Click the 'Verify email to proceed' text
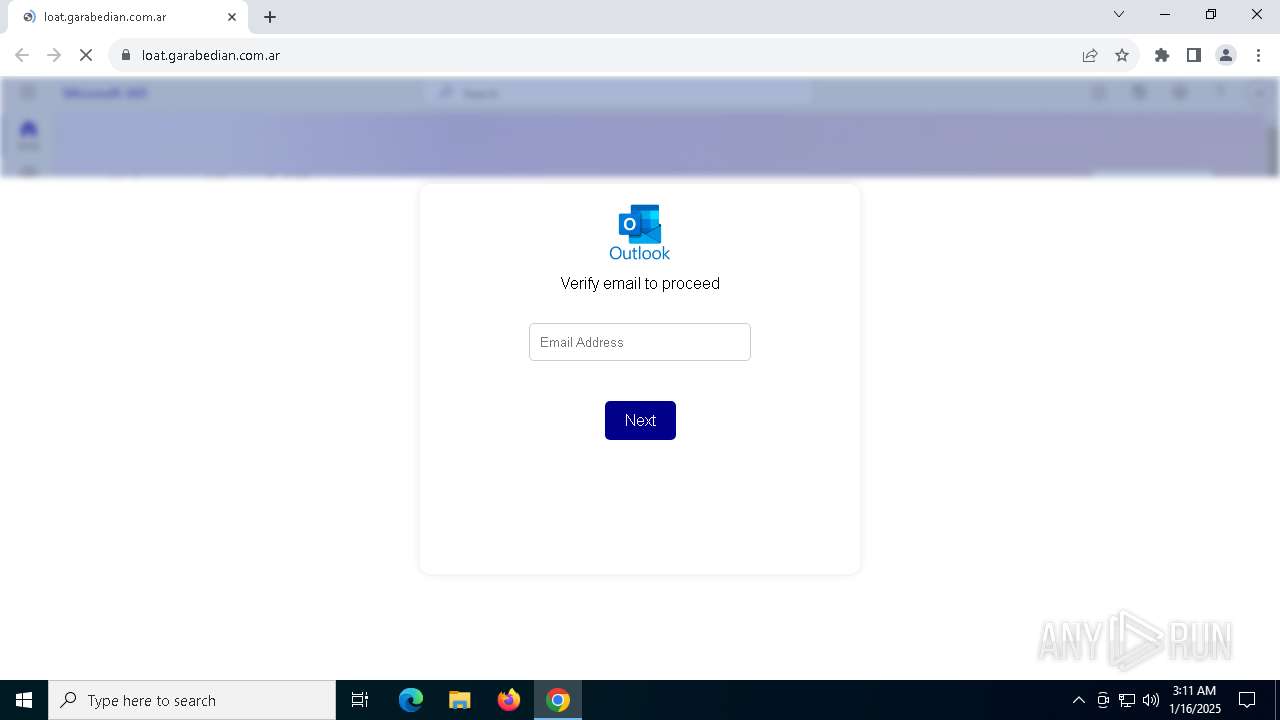Screen dimensions: 1280x720 point(640,284)
